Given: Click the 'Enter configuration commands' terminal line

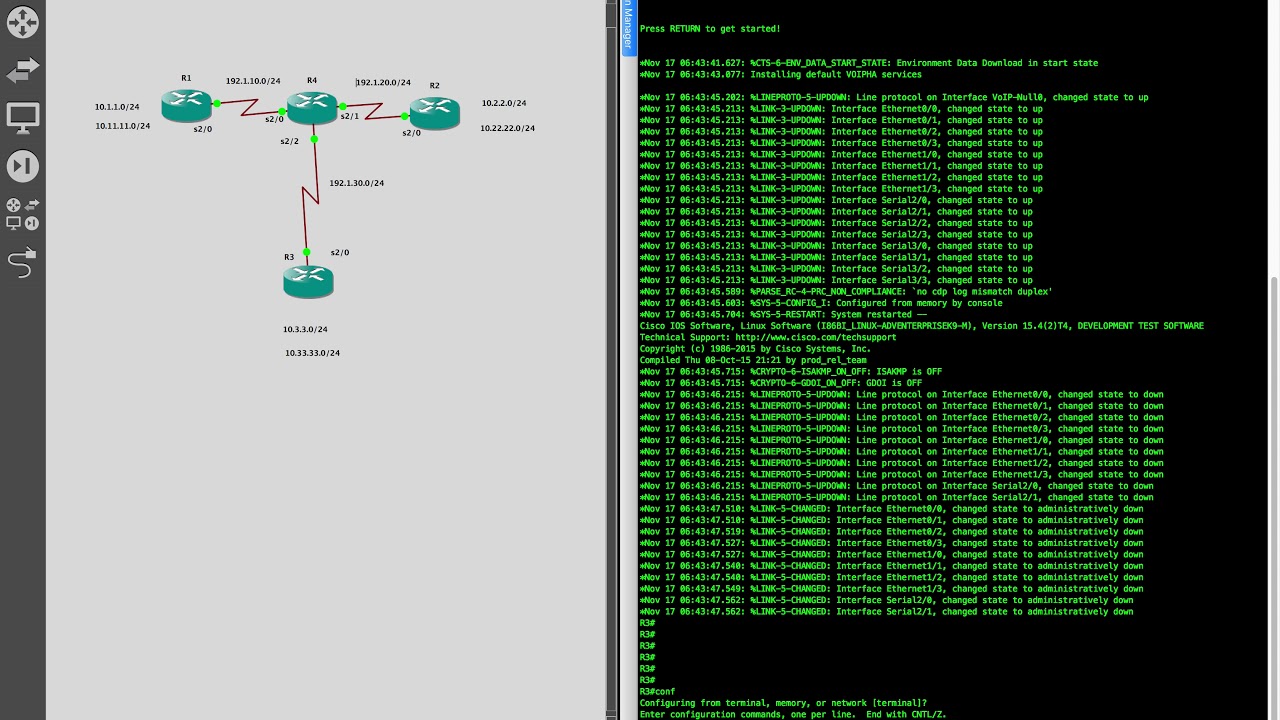Looking at the screenshot, I should 792,714.
